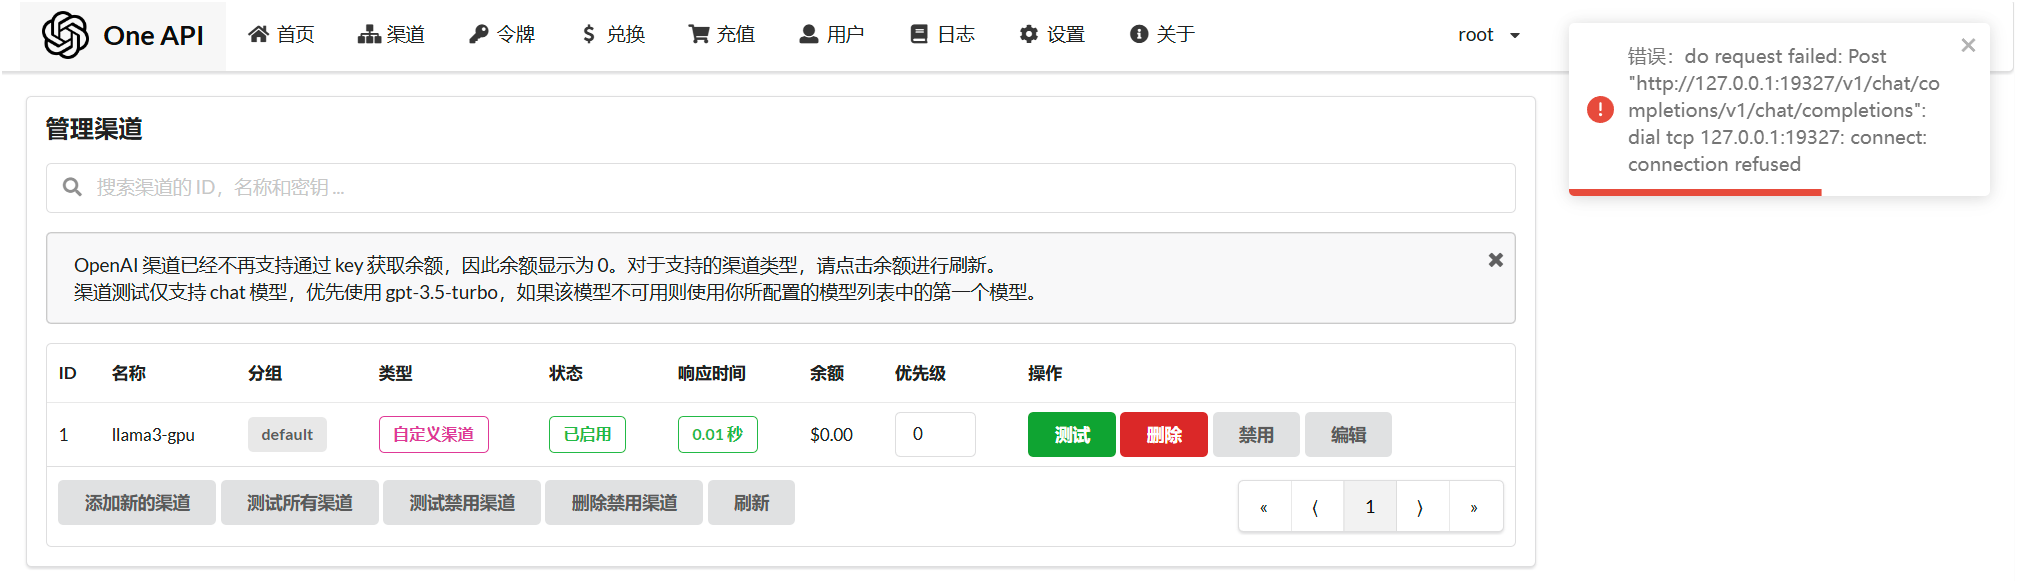Click the shopping cart icon for 充值
Viewport: 2017px width, 583px height.
(698, 35)
